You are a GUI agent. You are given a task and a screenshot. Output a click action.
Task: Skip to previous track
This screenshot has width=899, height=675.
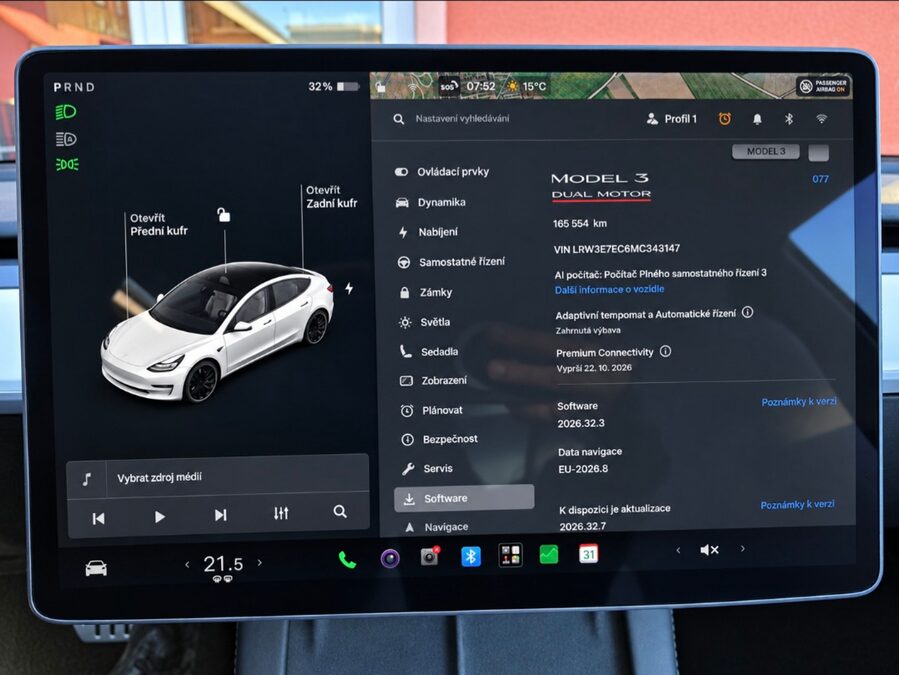(x=99, y=518)
